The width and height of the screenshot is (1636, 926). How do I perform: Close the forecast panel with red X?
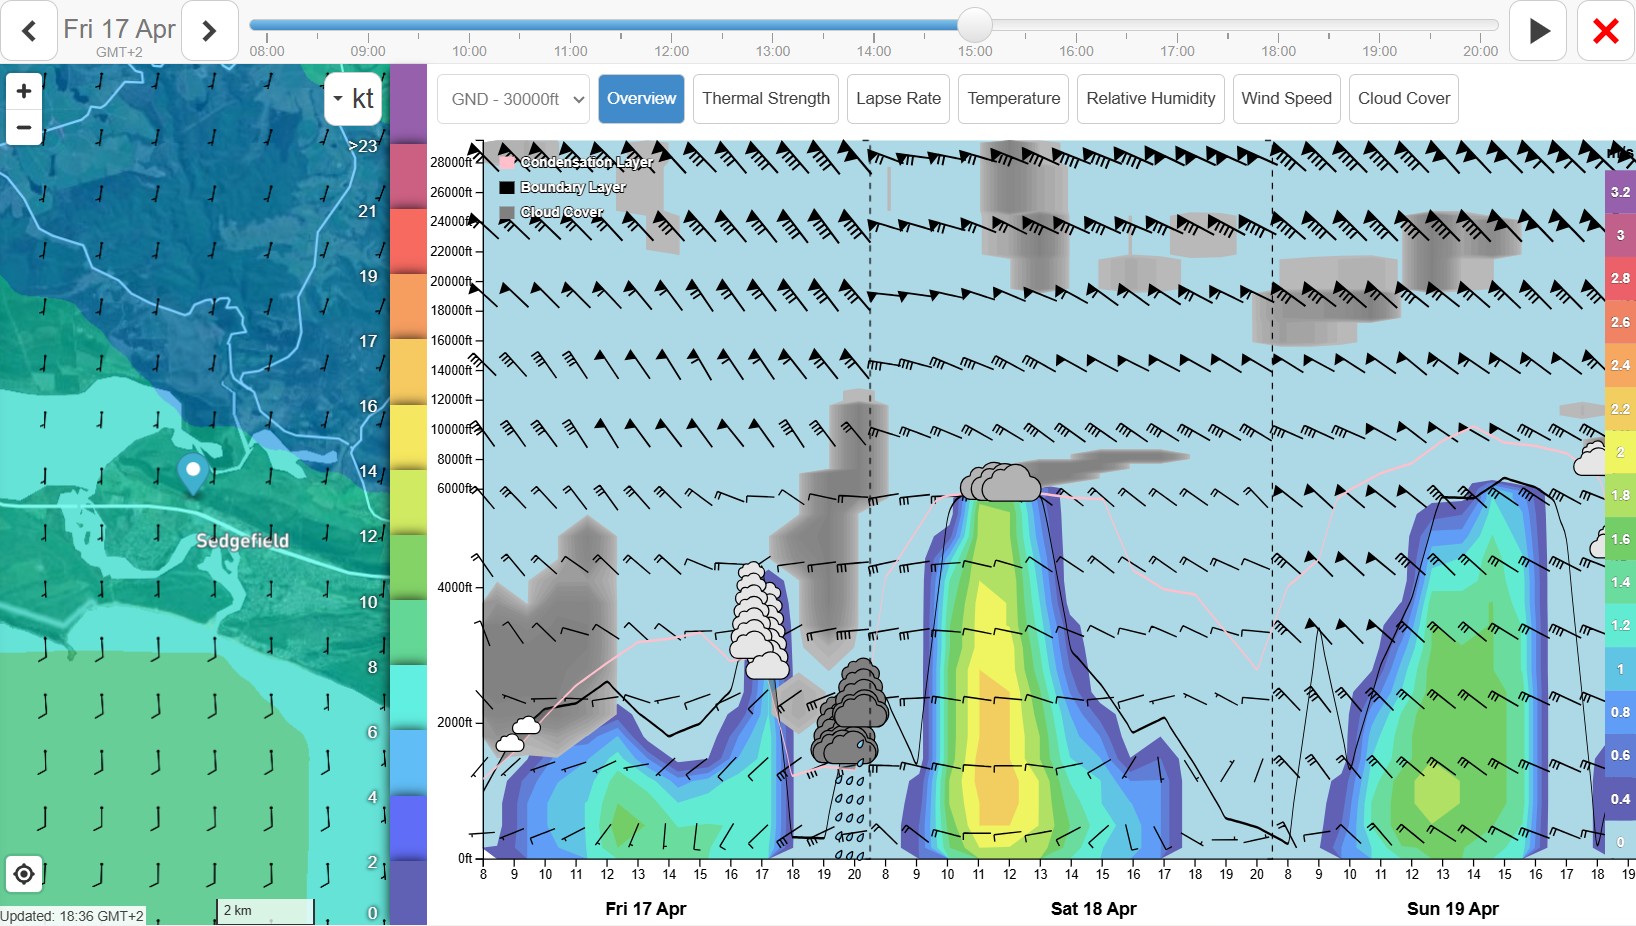click(1605, 31)
